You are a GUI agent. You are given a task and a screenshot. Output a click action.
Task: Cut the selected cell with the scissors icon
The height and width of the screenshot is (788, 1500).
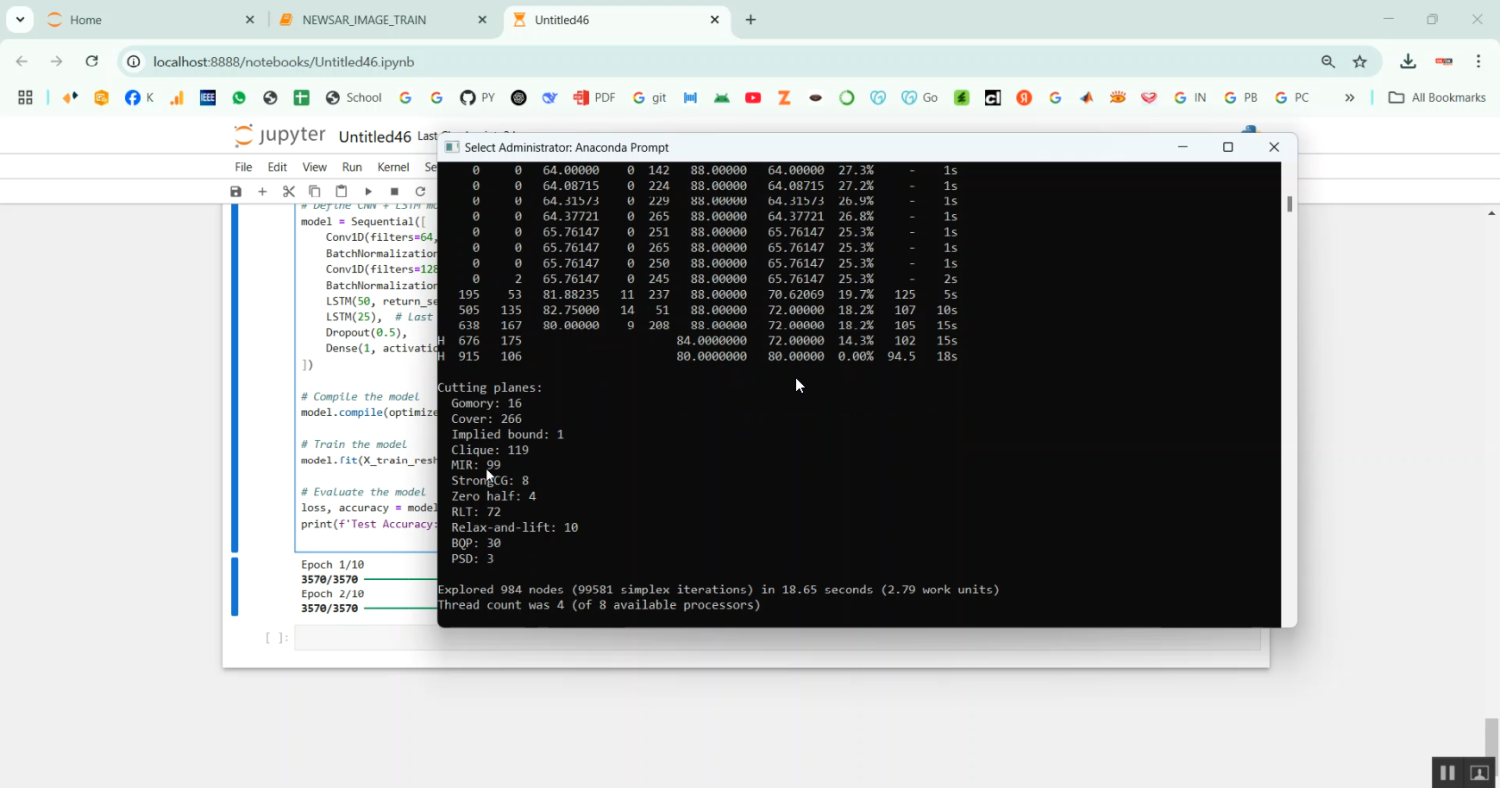point(289,191)
